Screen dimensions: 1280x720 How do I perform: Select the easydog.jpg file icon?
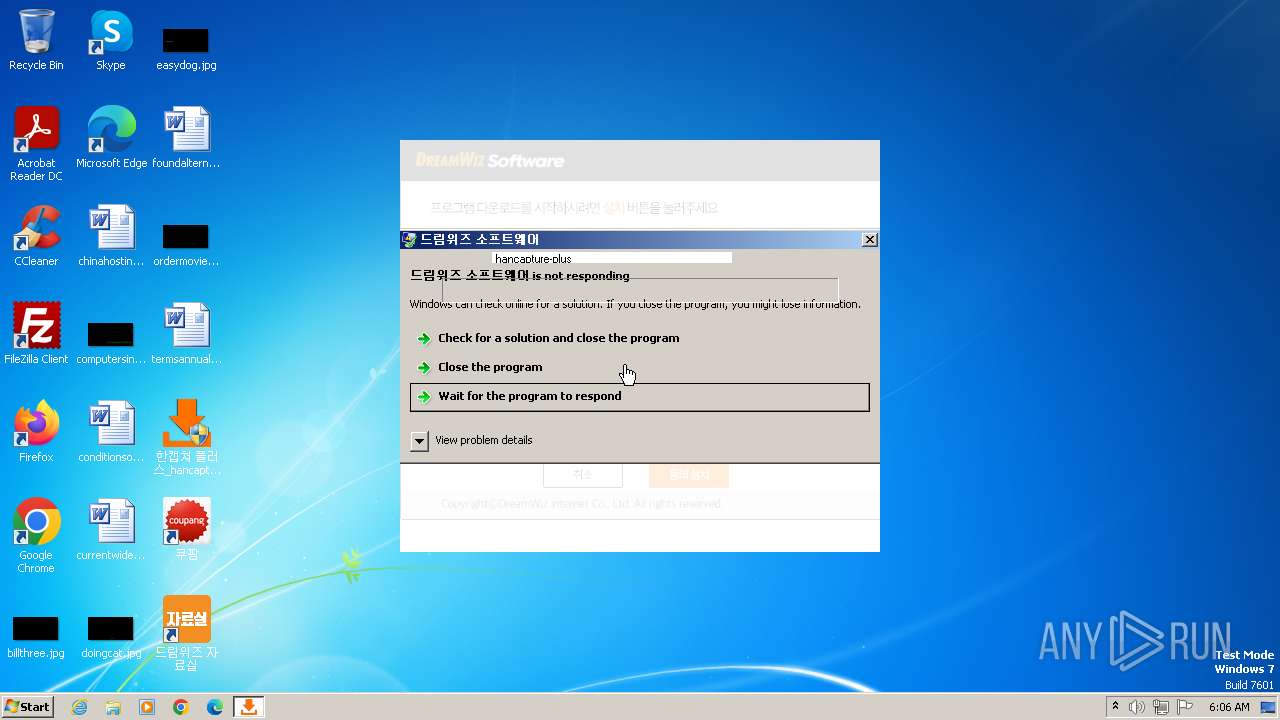pos(186,48)
